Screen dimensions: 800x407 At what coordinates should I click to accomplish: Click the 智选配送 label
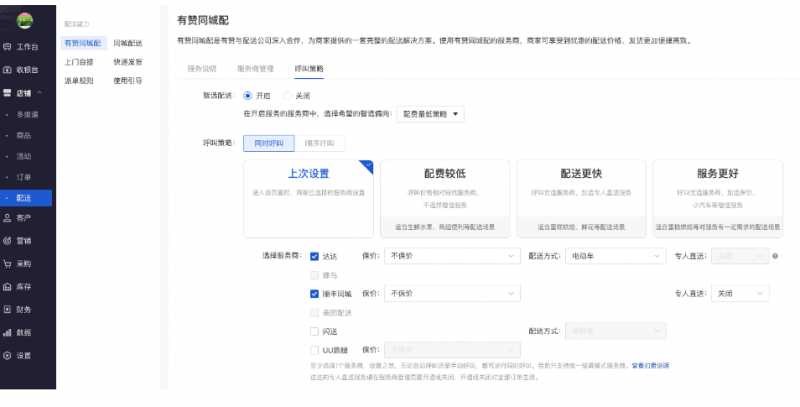(x=219, y=95)
